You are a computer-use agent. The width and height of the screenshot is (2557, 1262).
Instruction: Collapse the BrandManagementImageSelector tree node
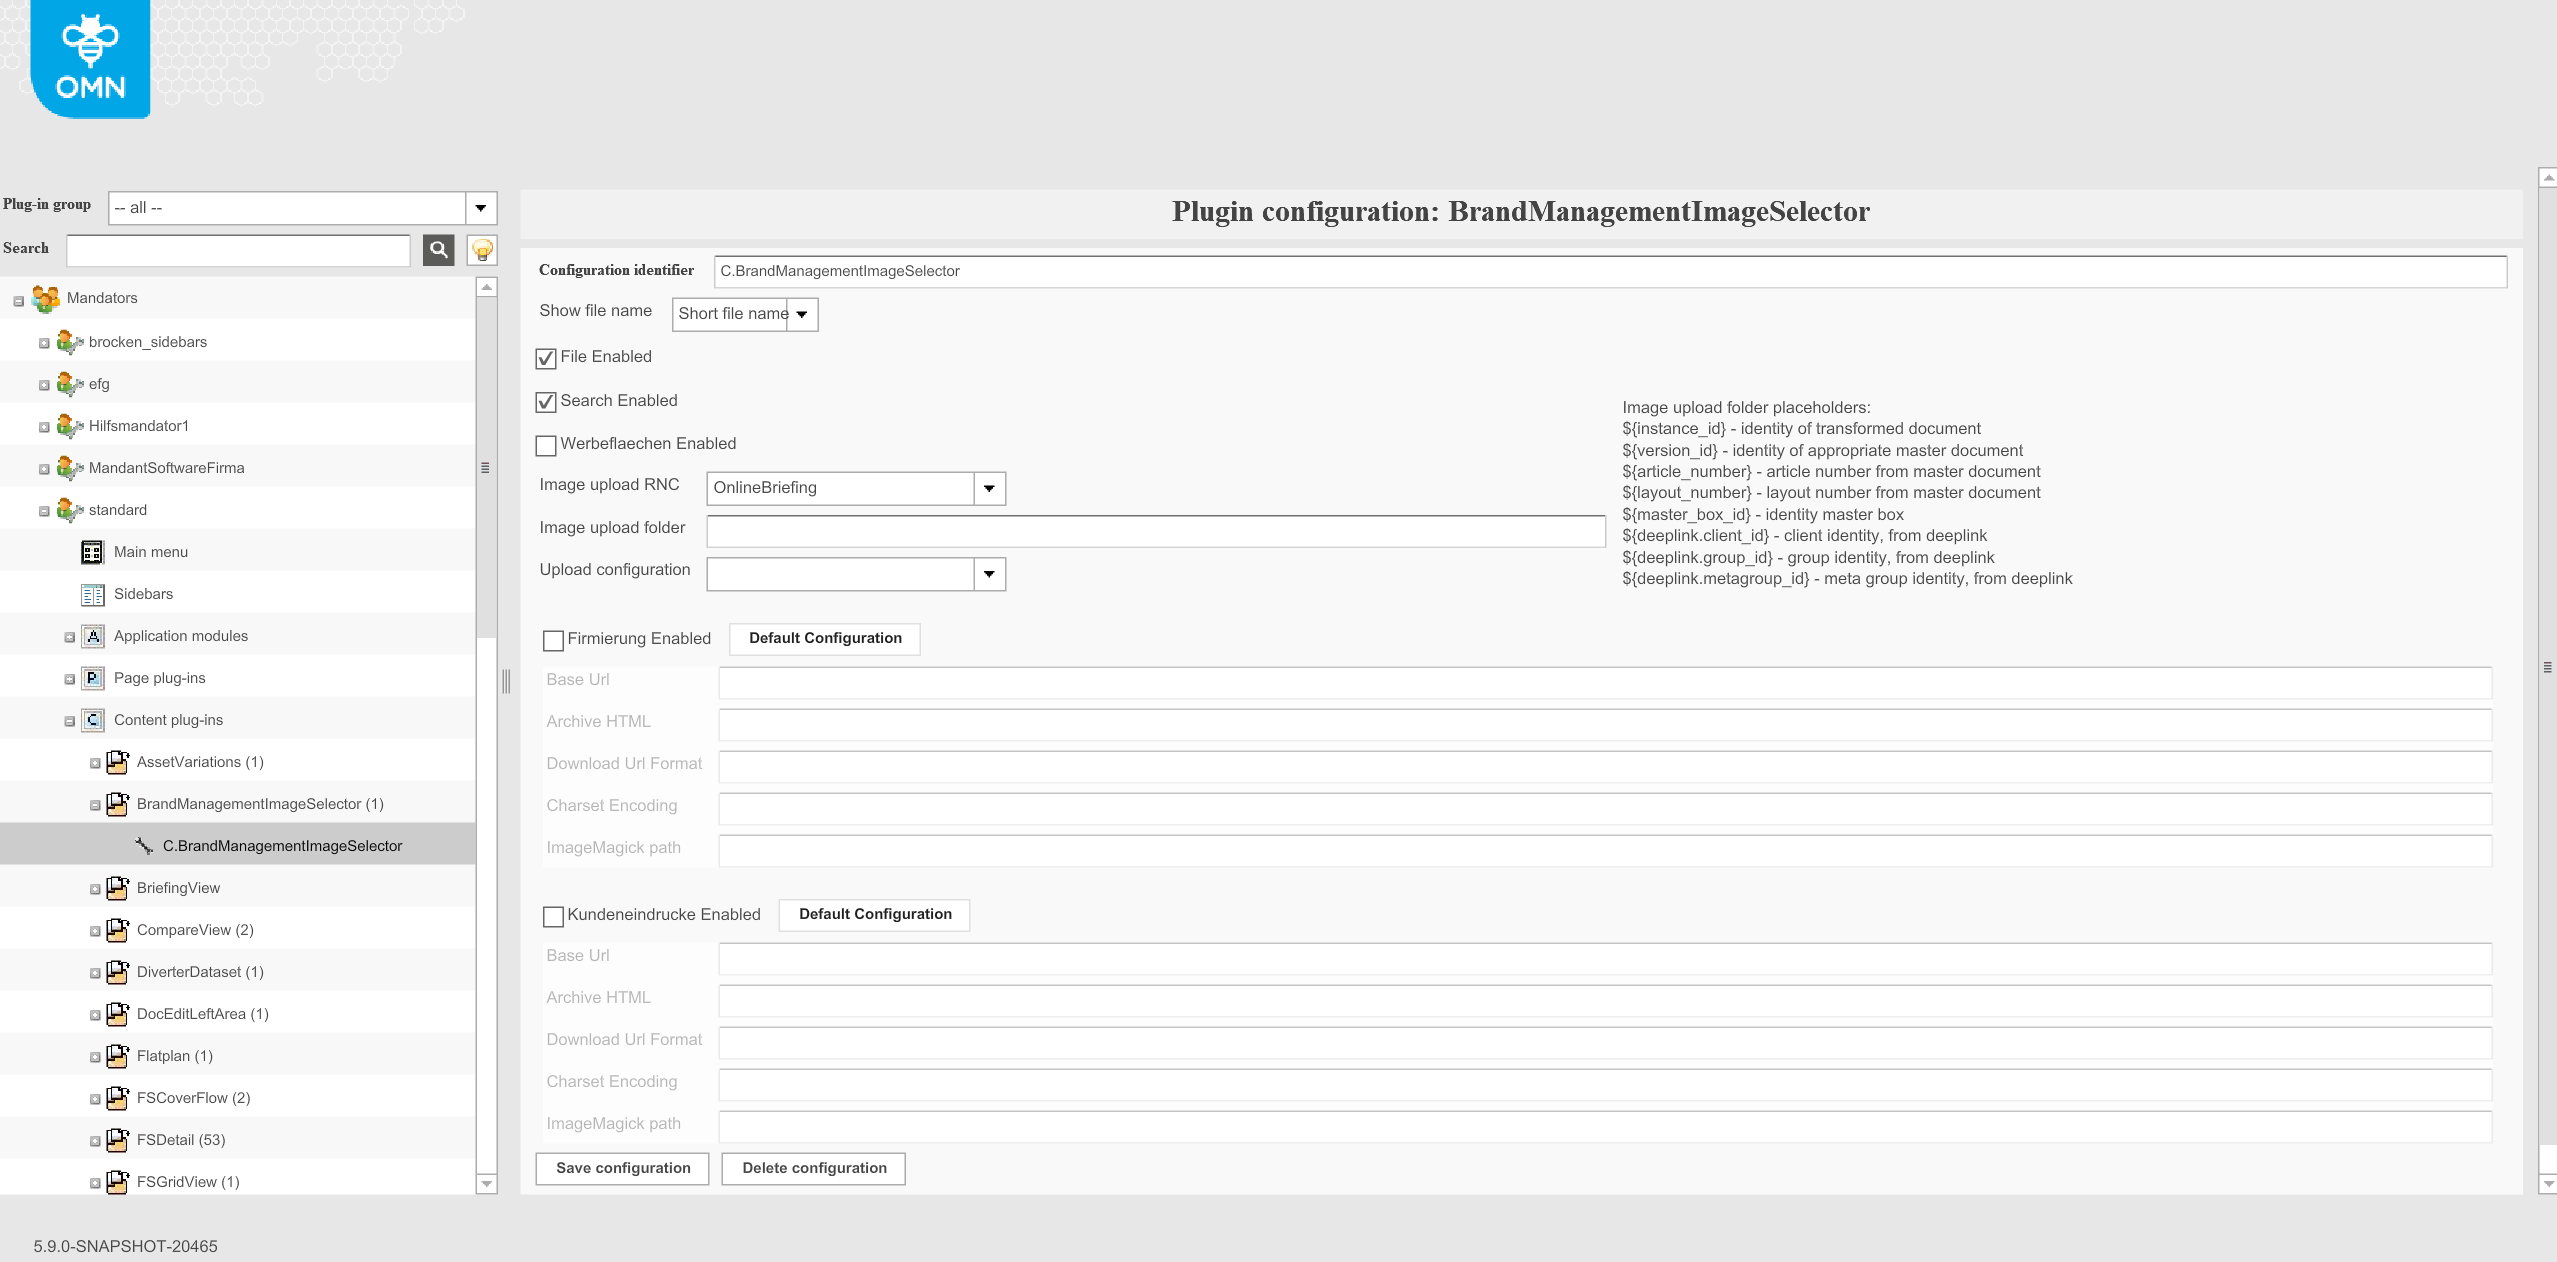96,804
